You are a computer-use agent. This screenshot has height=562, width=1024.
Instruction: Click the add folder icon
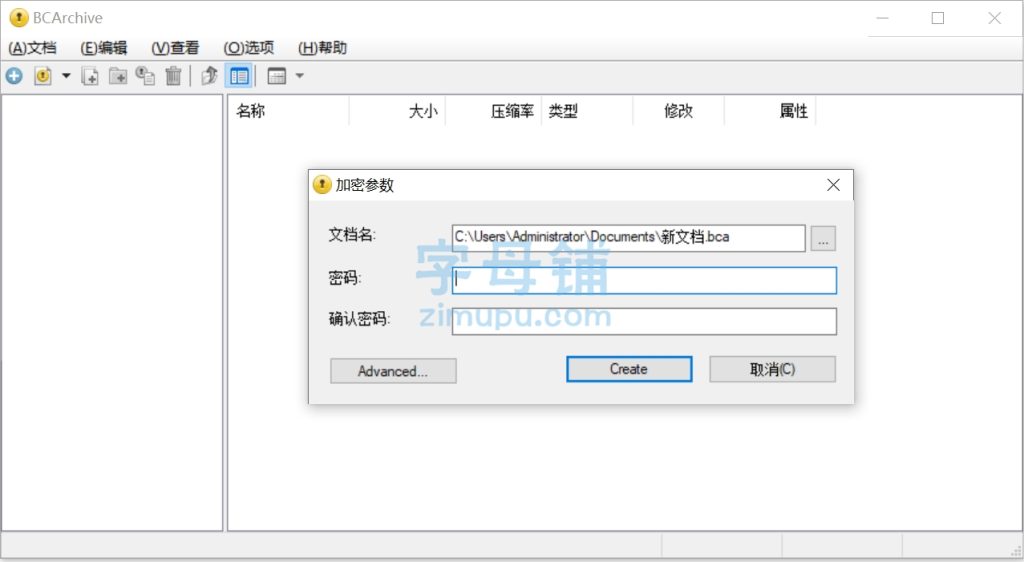pos(118,76)
